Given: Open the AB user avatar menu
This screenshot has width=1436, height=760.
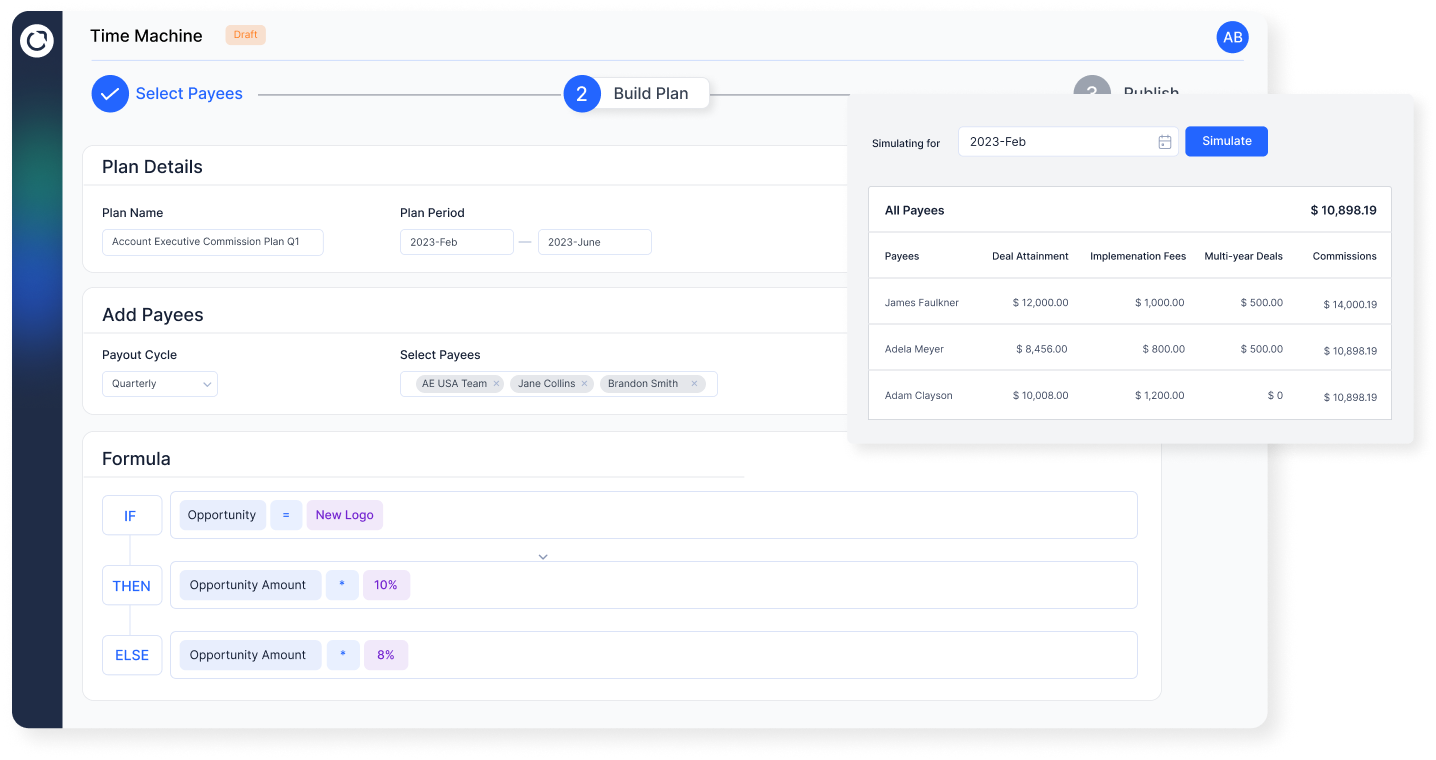Looking at the screenshot, I should [x=1232, y=37].
